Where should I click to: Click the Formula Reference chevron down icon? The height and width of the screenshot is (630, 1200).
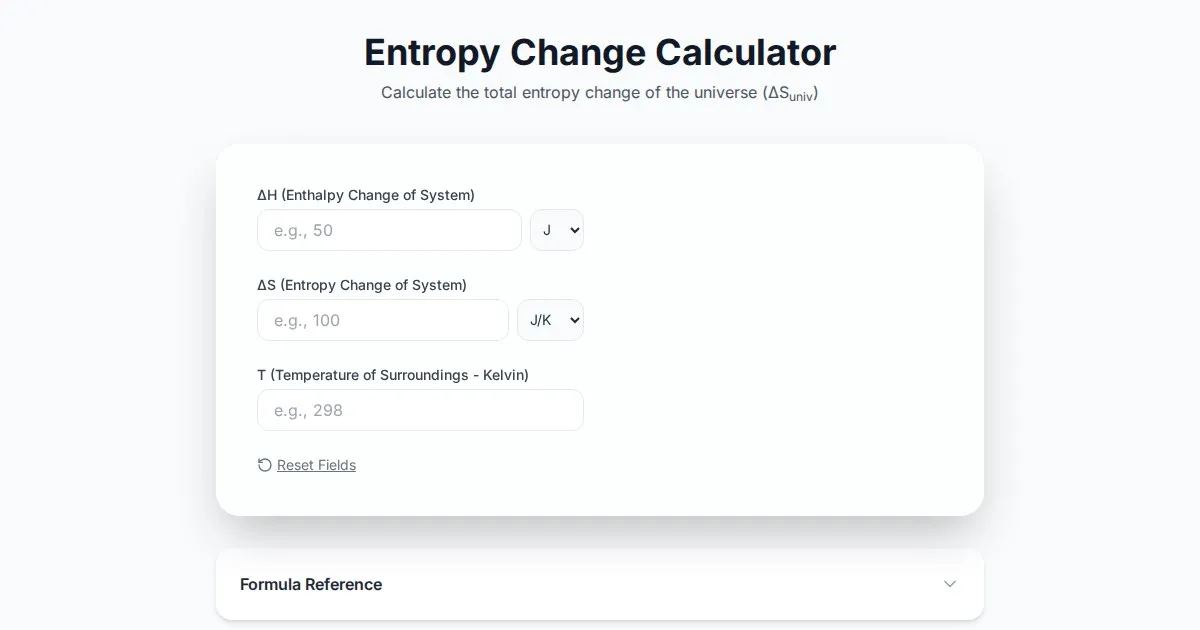point(950,584)
